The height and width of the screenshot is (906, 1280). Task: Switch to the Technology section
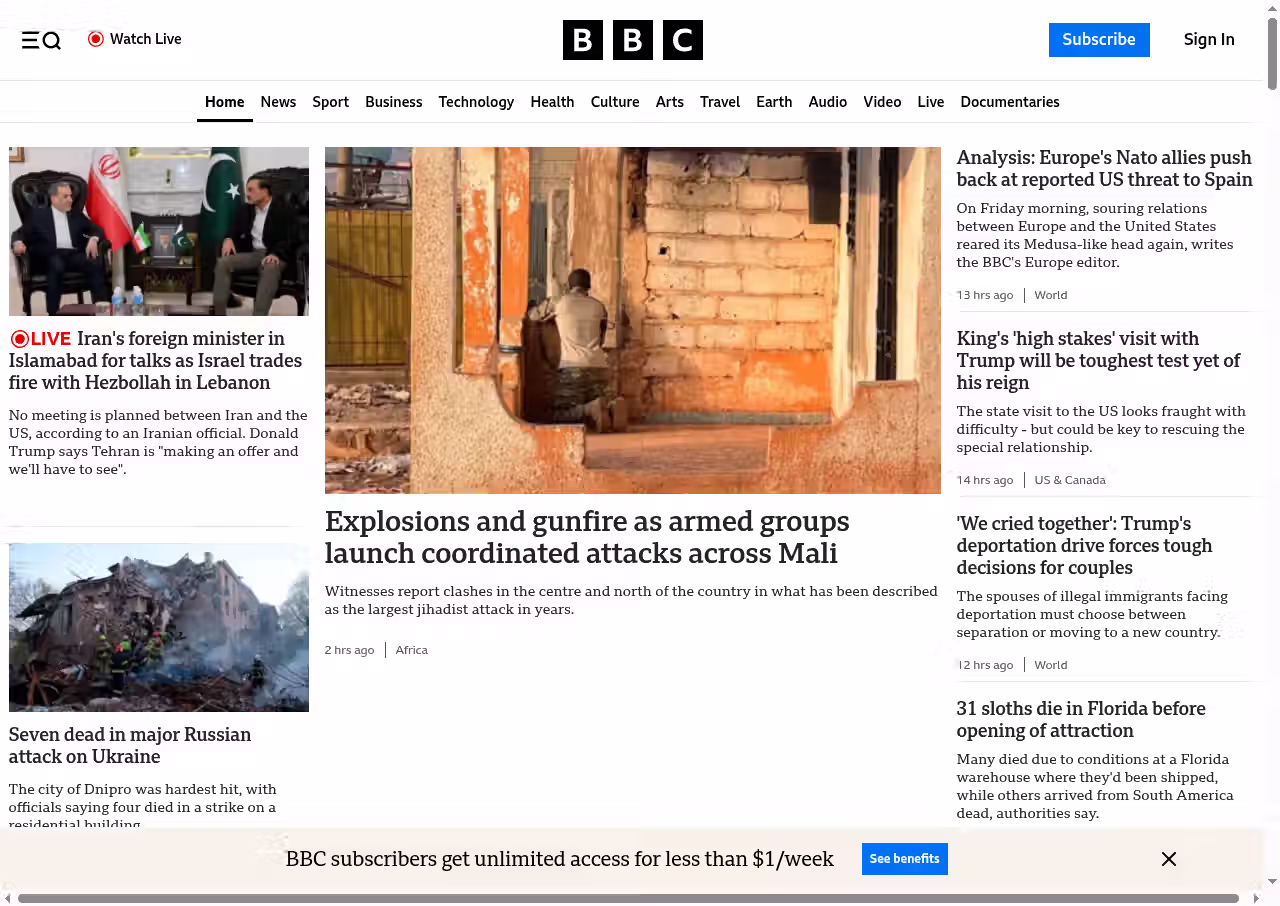[476, 102]
